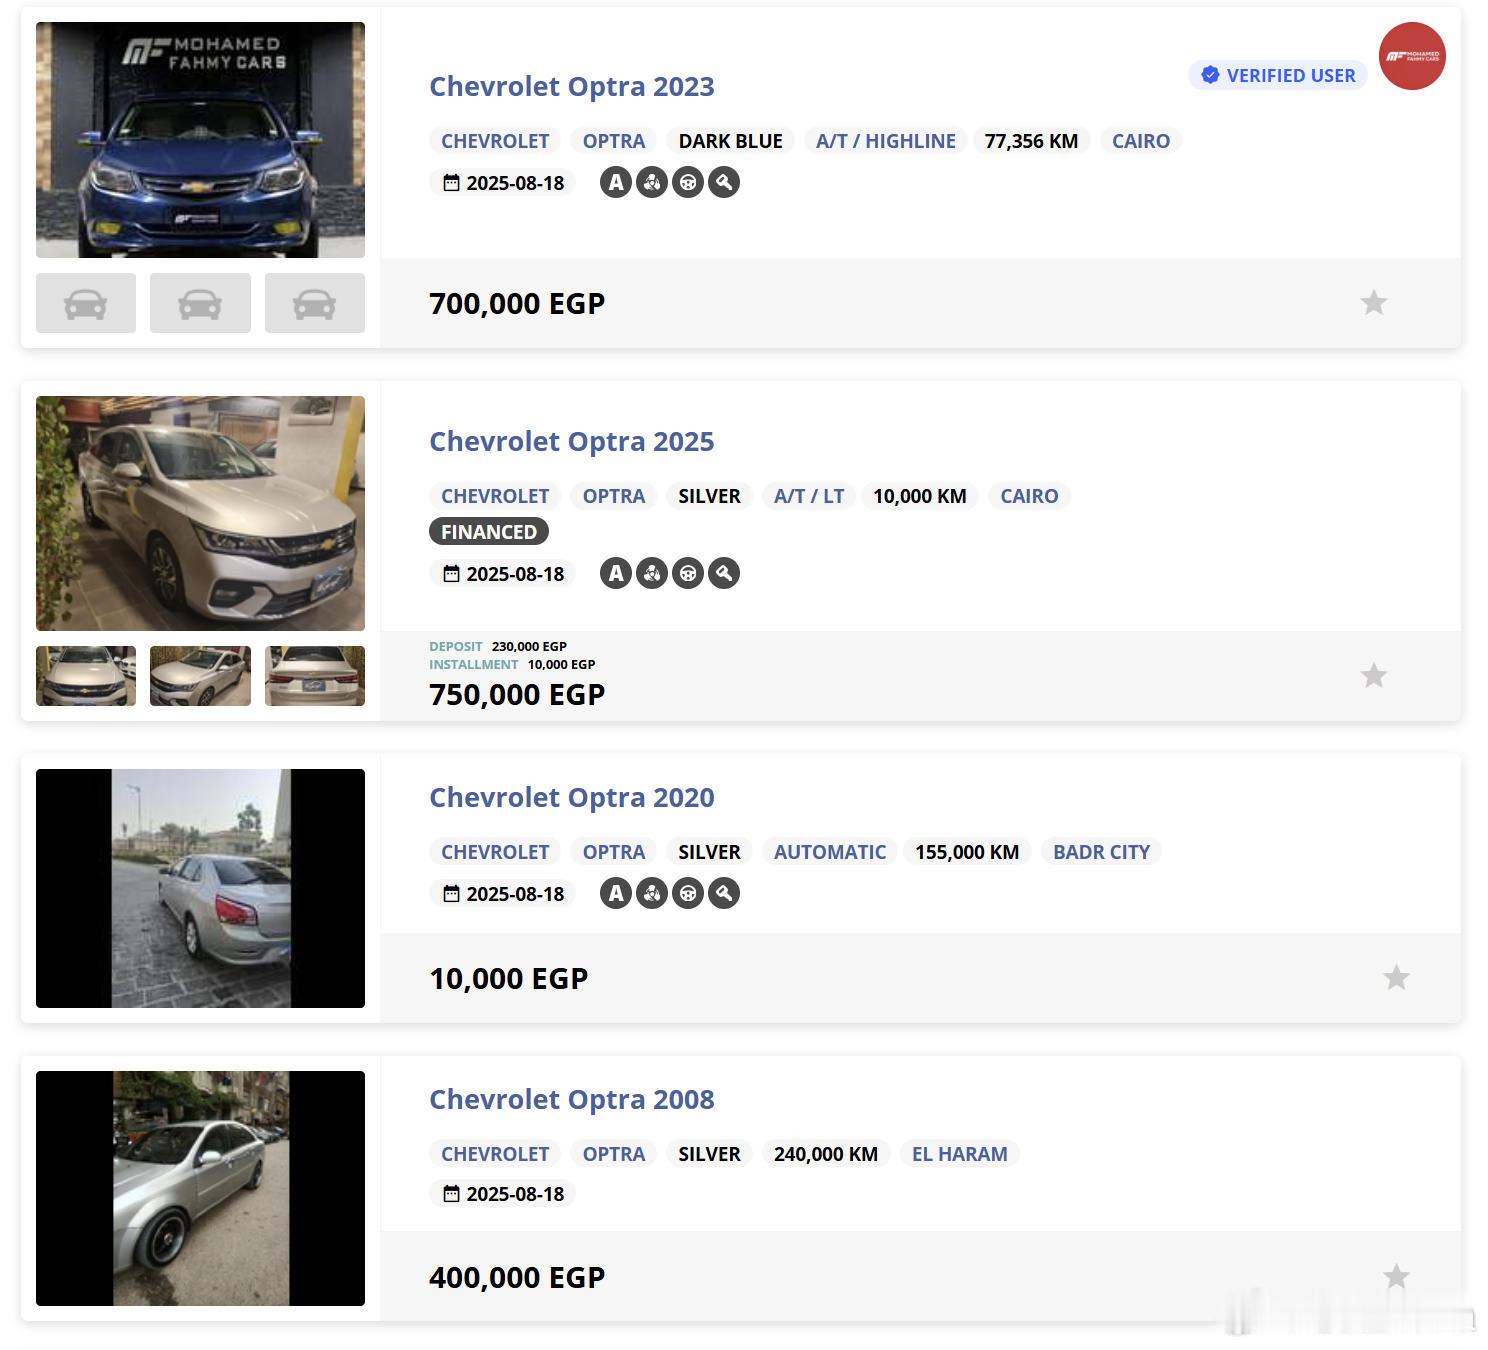Click calendar date icon on Optra 2023 listing
This screenshot has height=1350, width=1488.
pos(451,183)
